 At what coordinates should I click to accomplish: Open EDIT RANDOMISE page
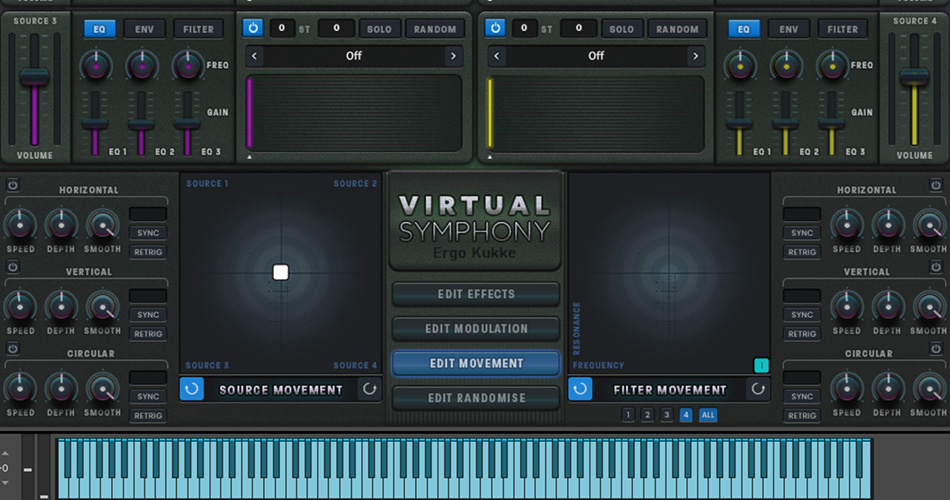(476, 398)
